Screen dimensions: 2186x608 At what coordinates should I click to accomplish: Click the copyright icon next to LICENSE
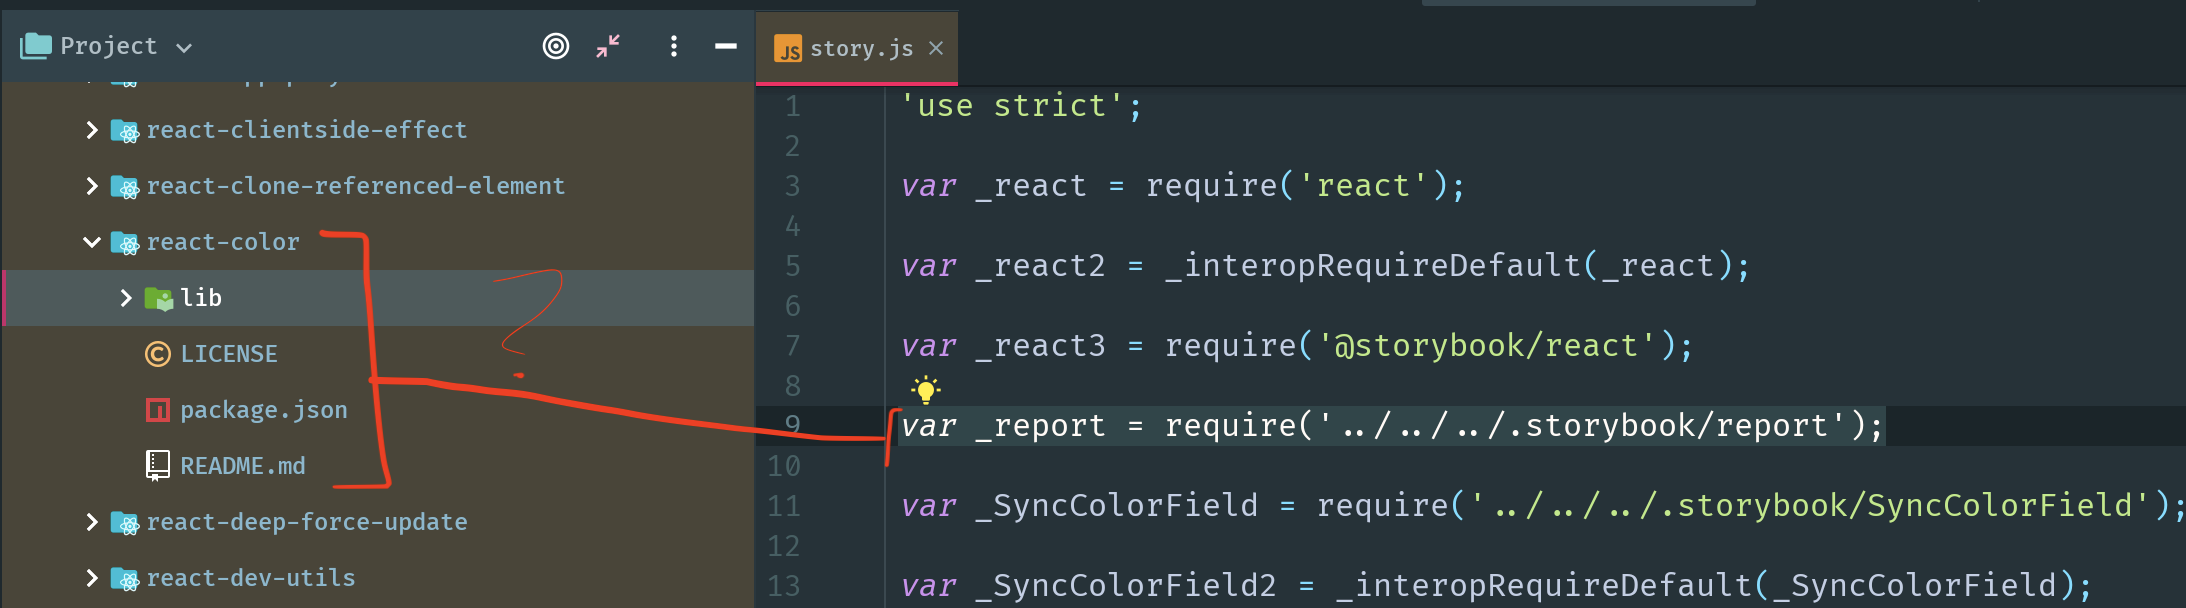pyautogui.click(x=157, y=353)
